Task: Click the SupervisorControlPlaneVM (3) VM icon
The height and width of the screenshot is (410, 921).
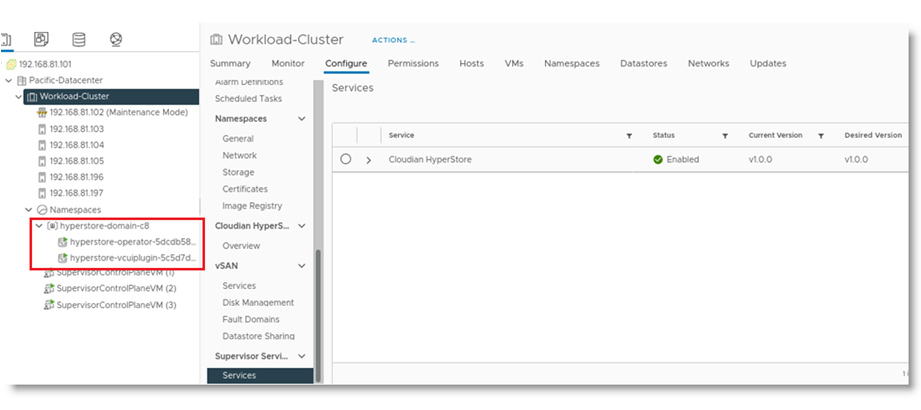Action: point(49,305)
